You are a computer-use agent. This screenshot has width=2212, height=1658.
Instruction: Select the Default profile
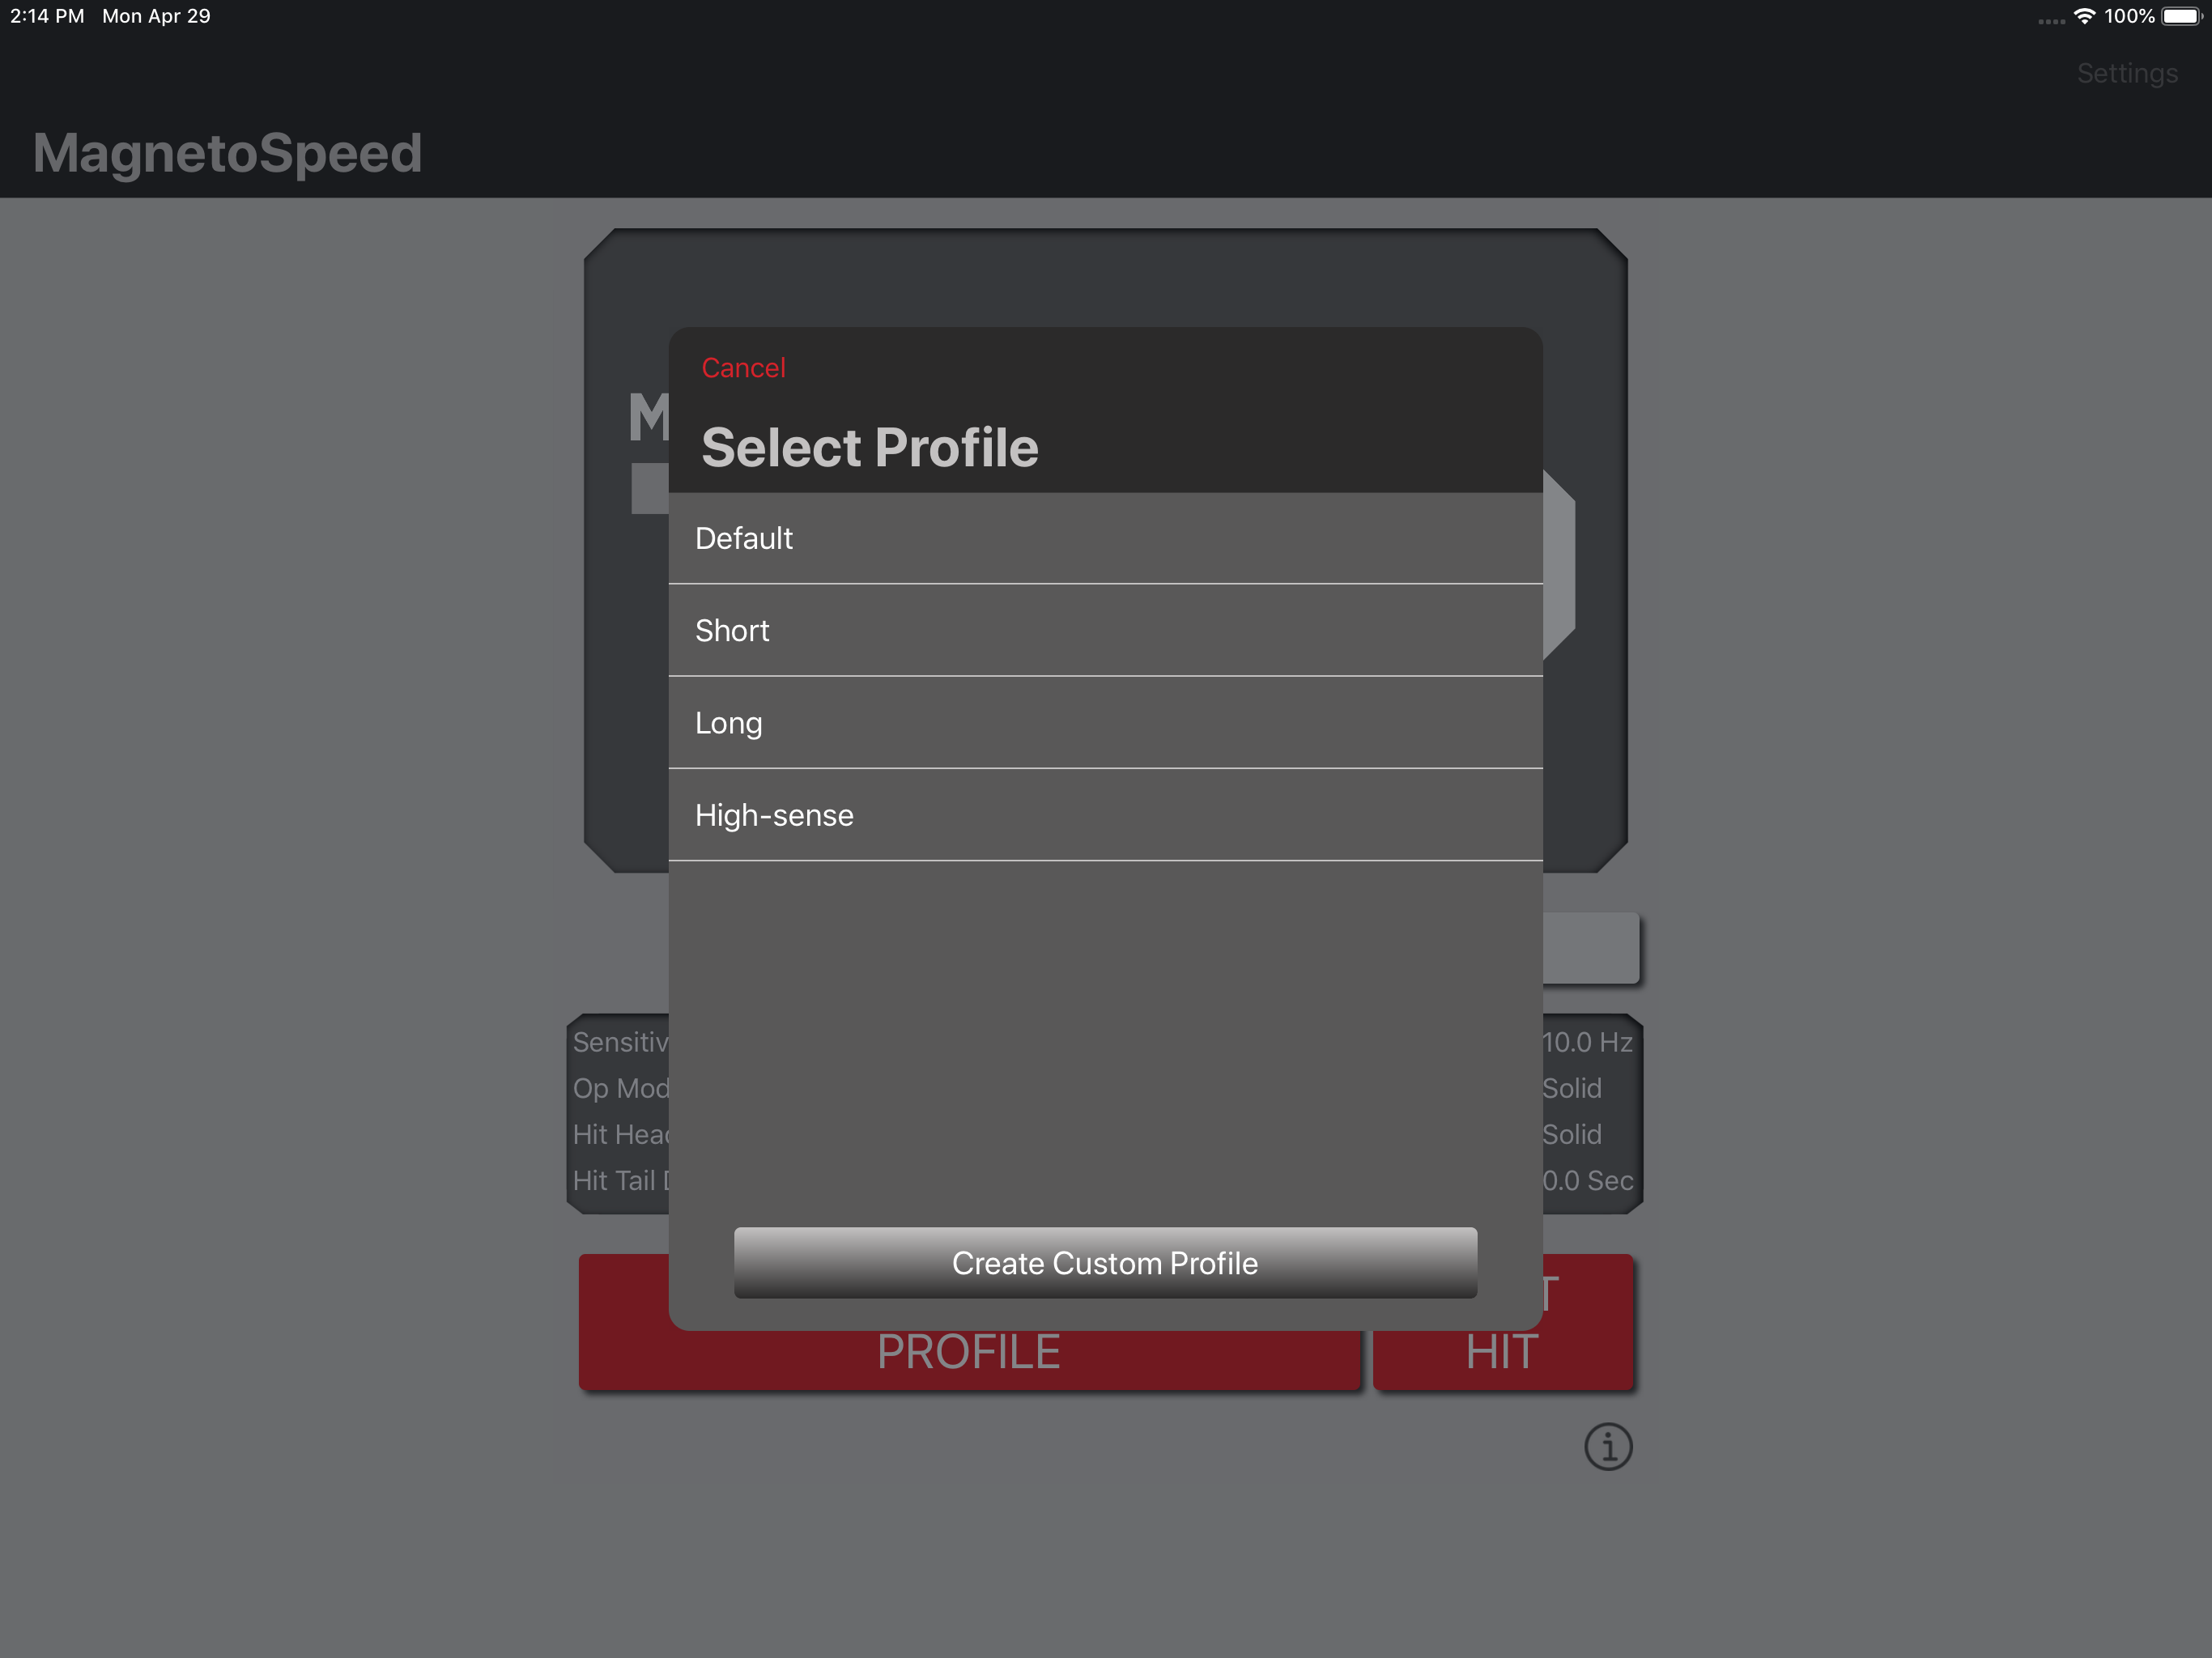[x=1105, y=538]
